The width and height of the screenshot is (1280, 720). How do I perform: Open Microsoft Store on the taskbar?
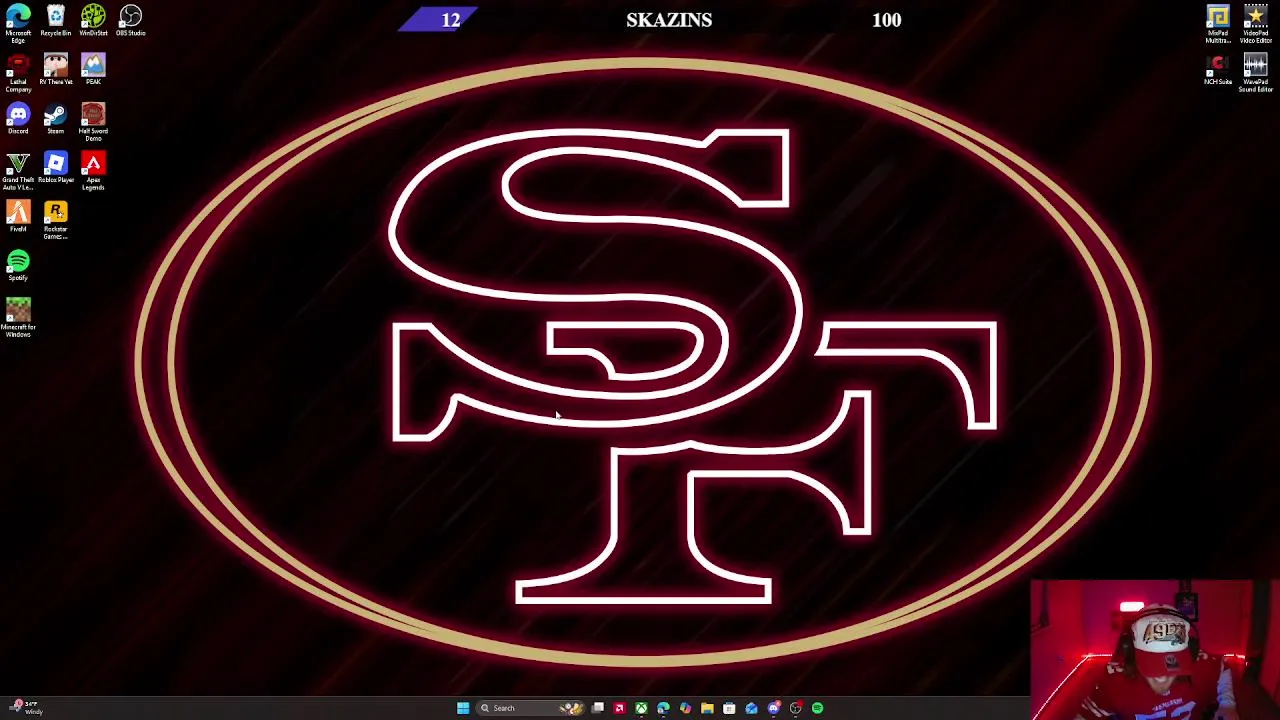pos(729,708)
